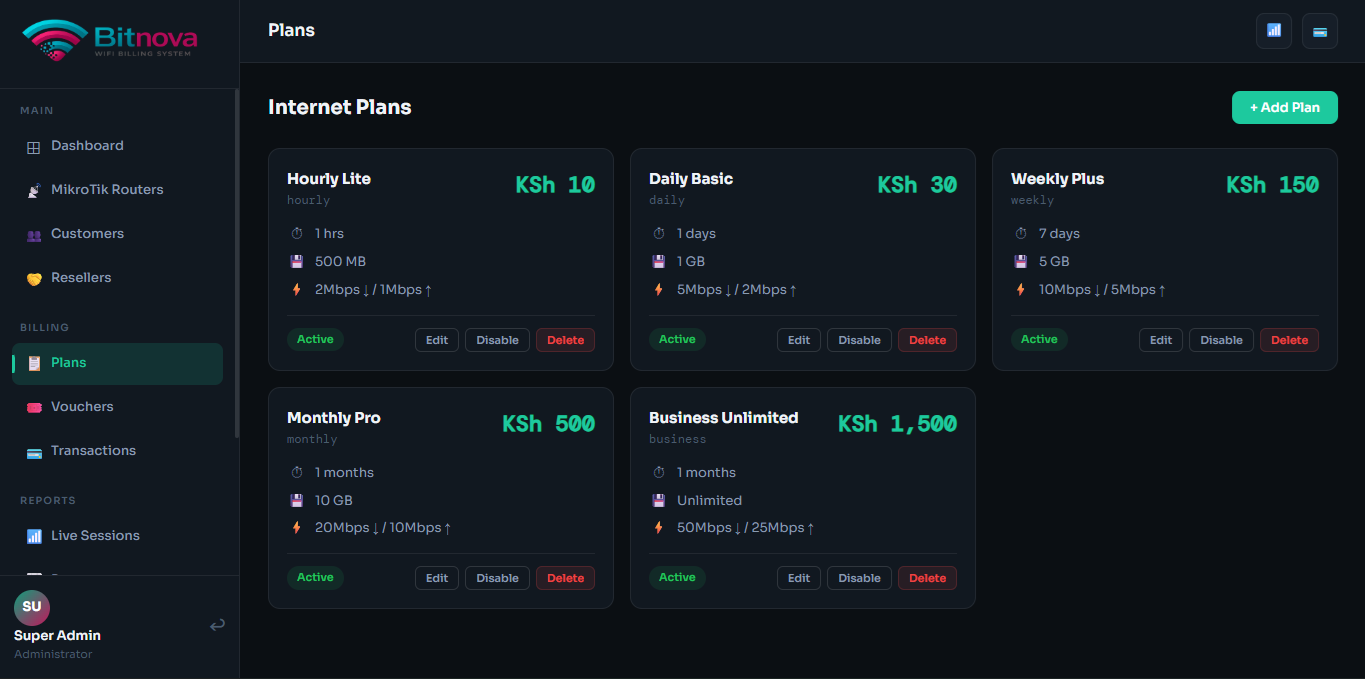Click the bar chart icon in header
Screen dimensions: 1365x679
[1274, 31]
